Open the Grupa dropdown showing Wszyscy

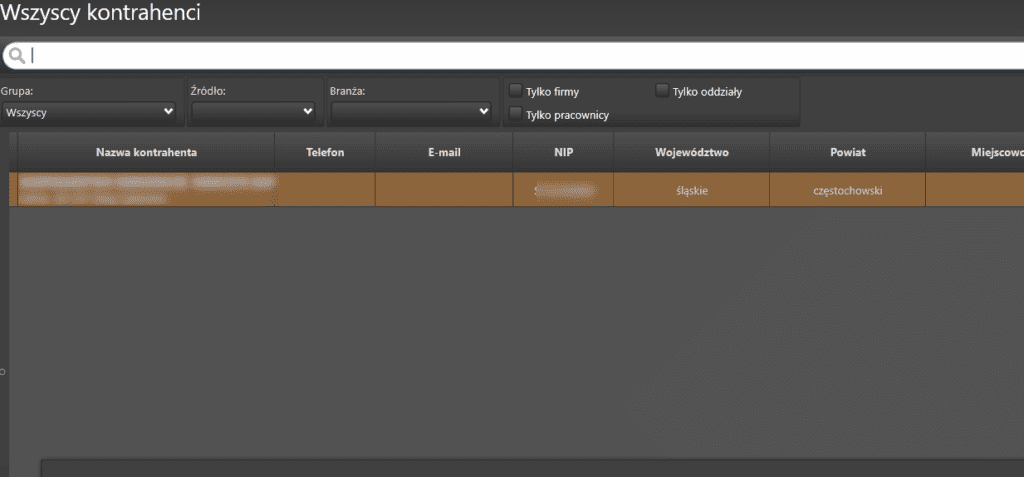pyautogui.click(x=89, y=112)
